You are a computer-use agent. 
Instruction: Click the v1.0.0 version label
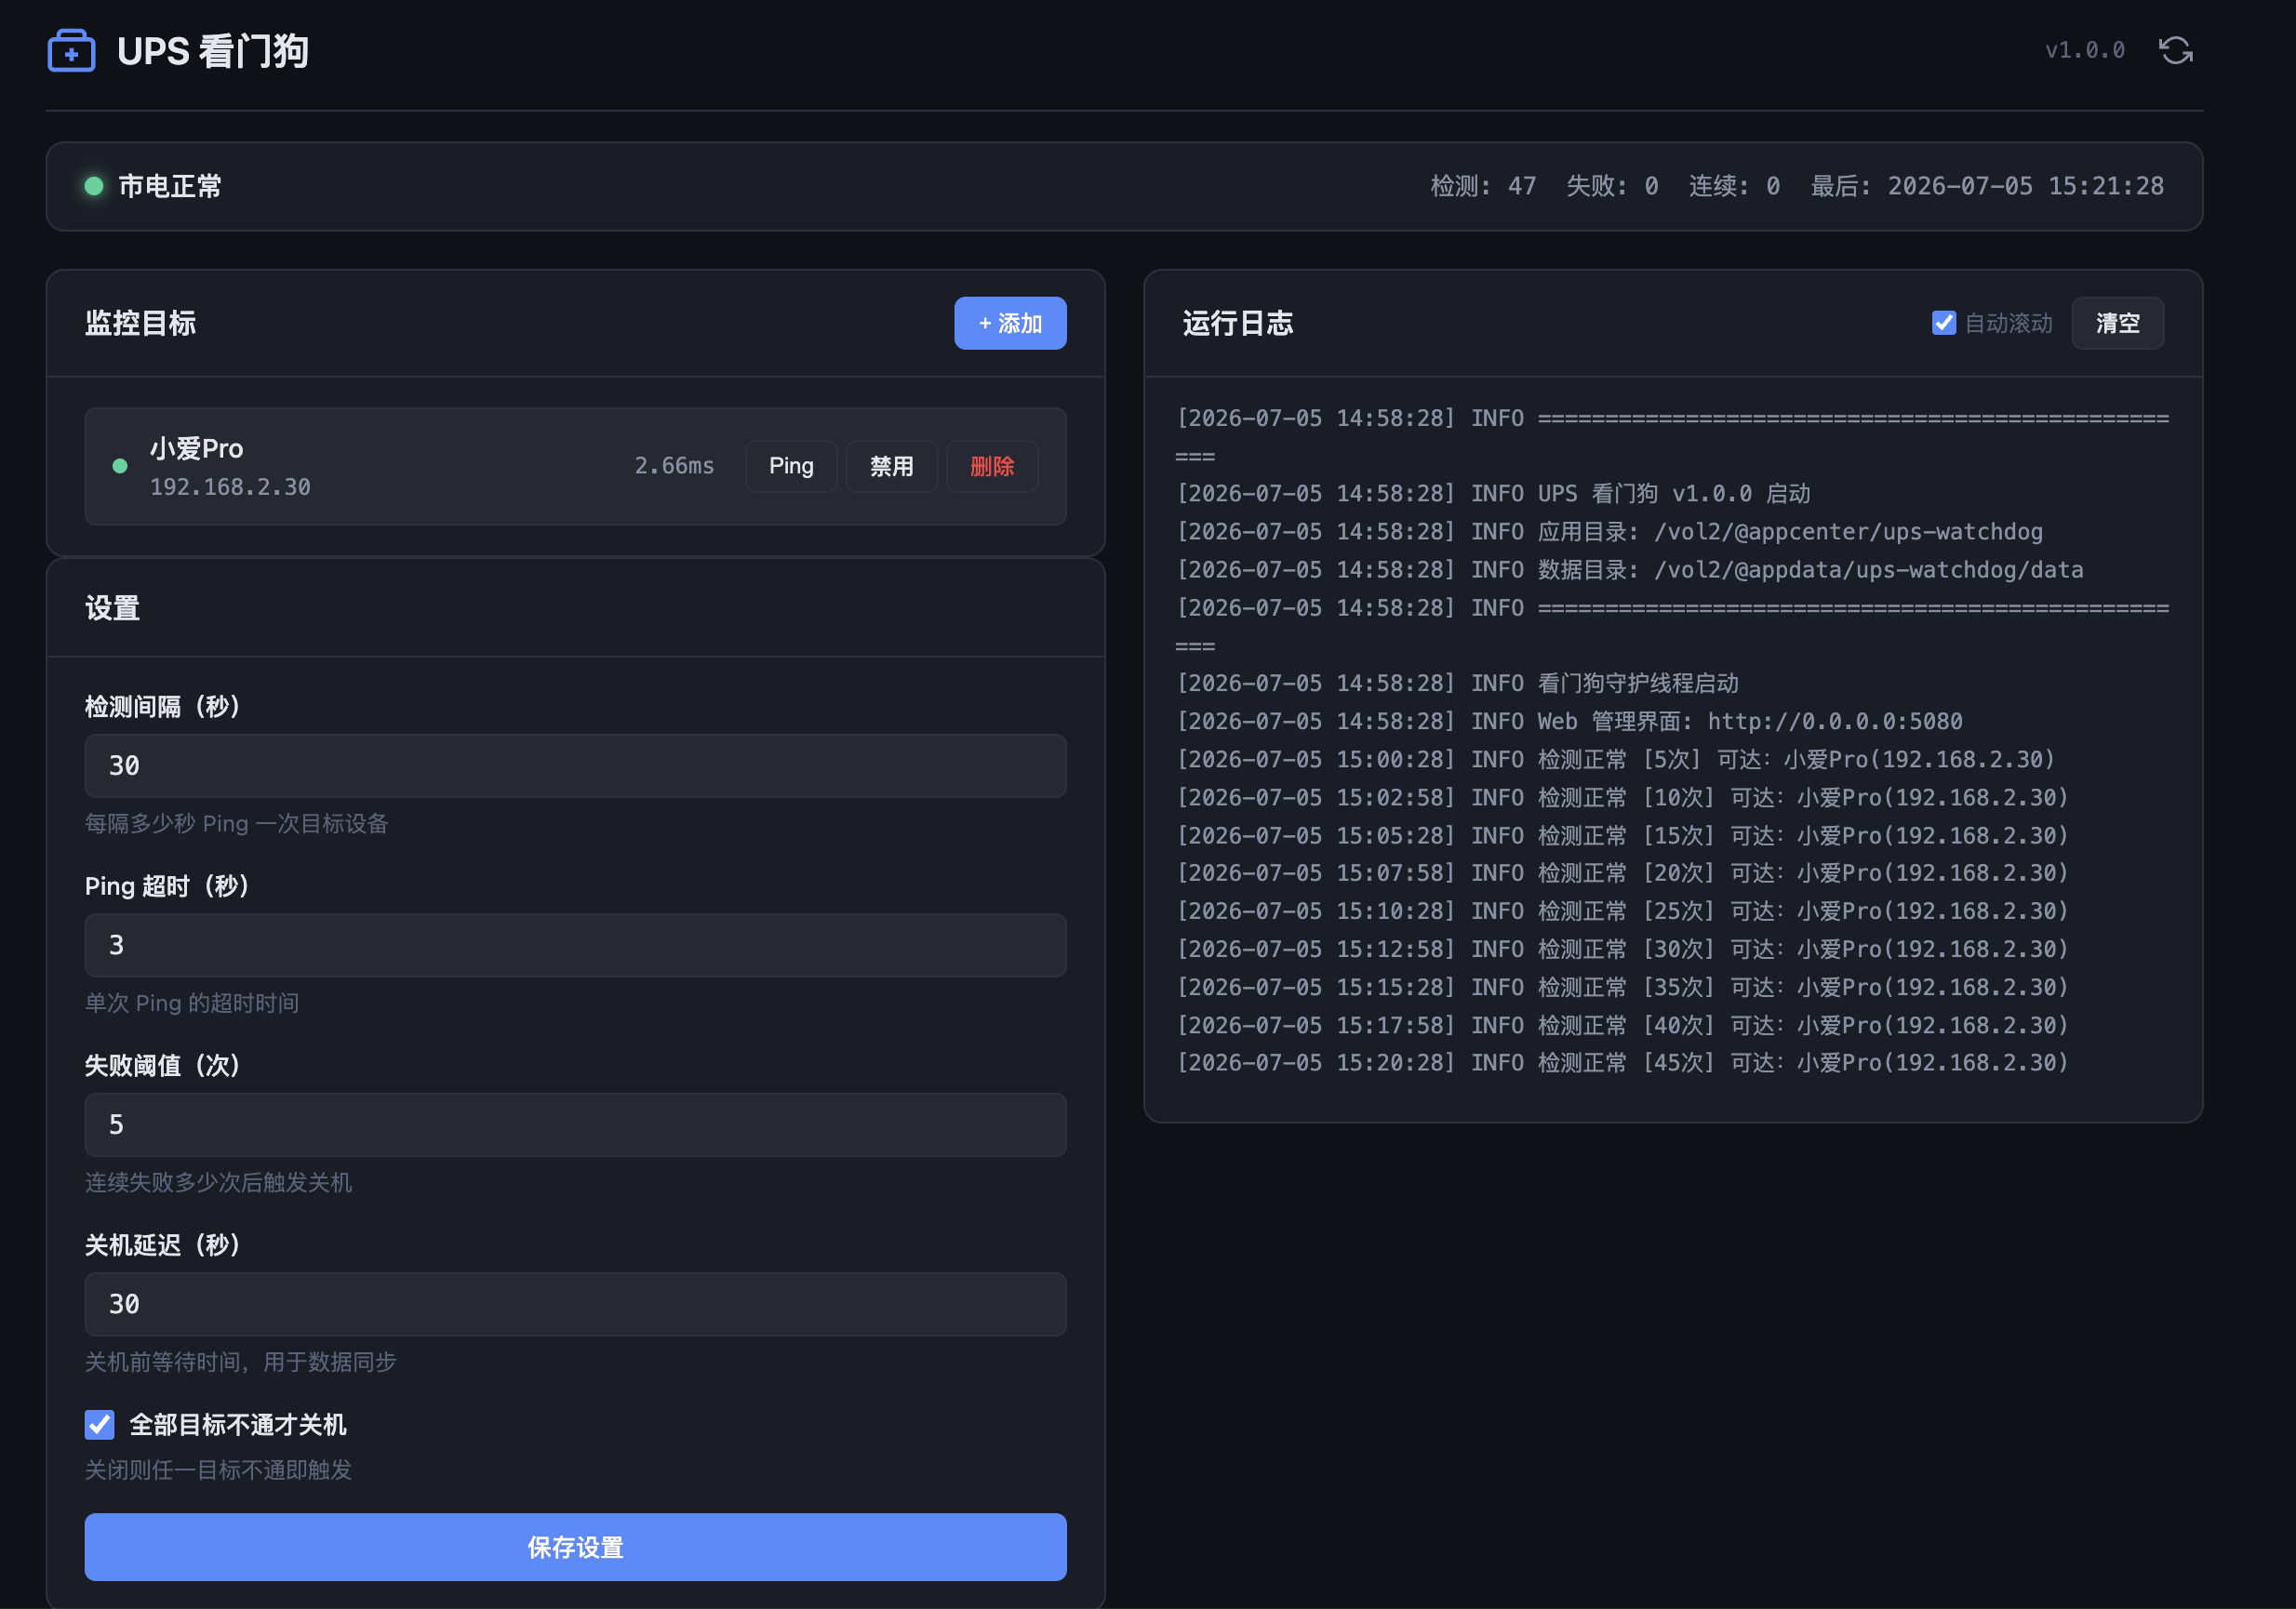click(2085, 50)
